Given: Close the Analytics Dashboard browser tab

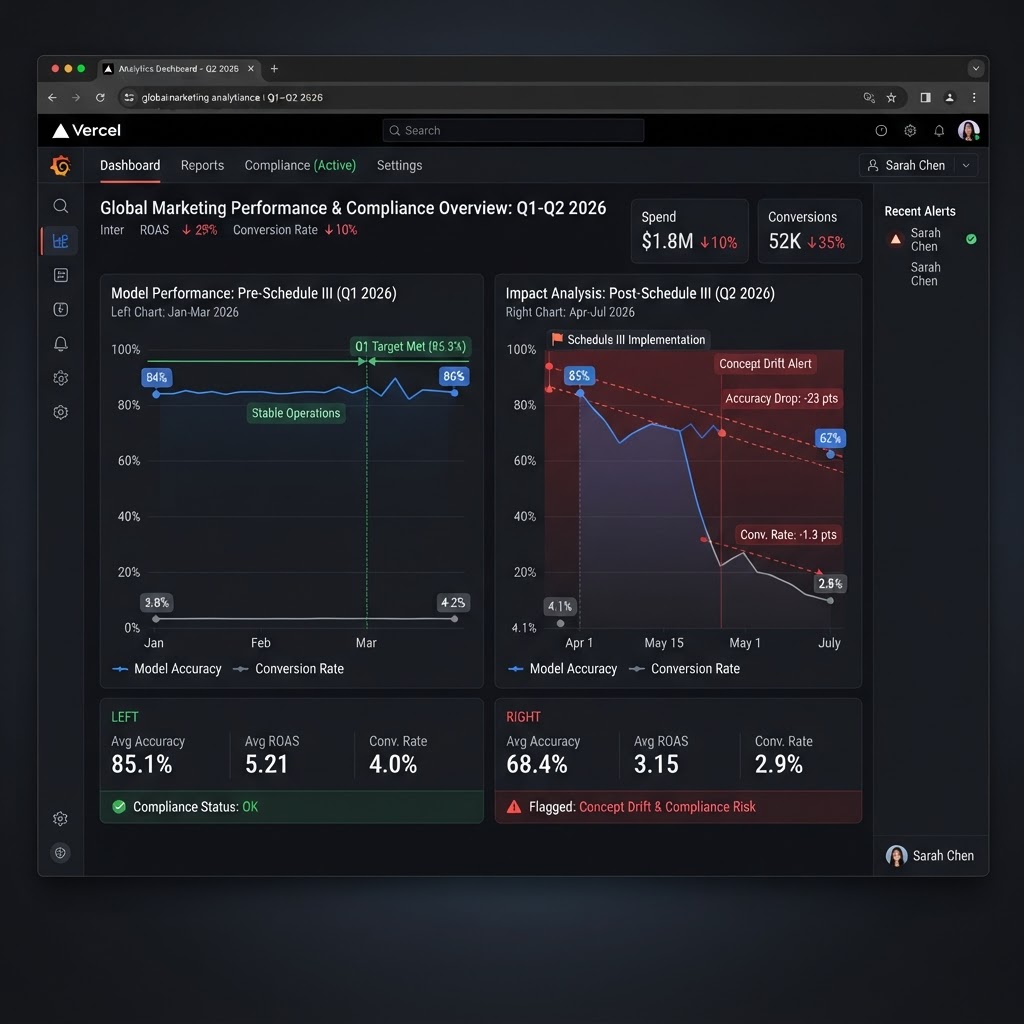Looking at the screenshot, I should click(251, 69).
